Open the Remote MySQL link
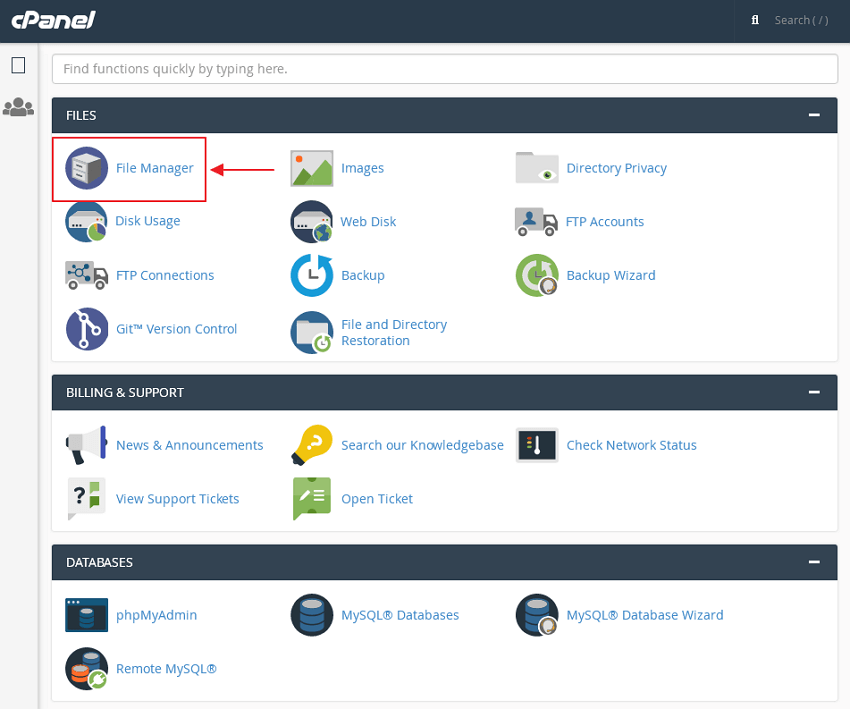The image size is (850, 709). click(166, 669)
